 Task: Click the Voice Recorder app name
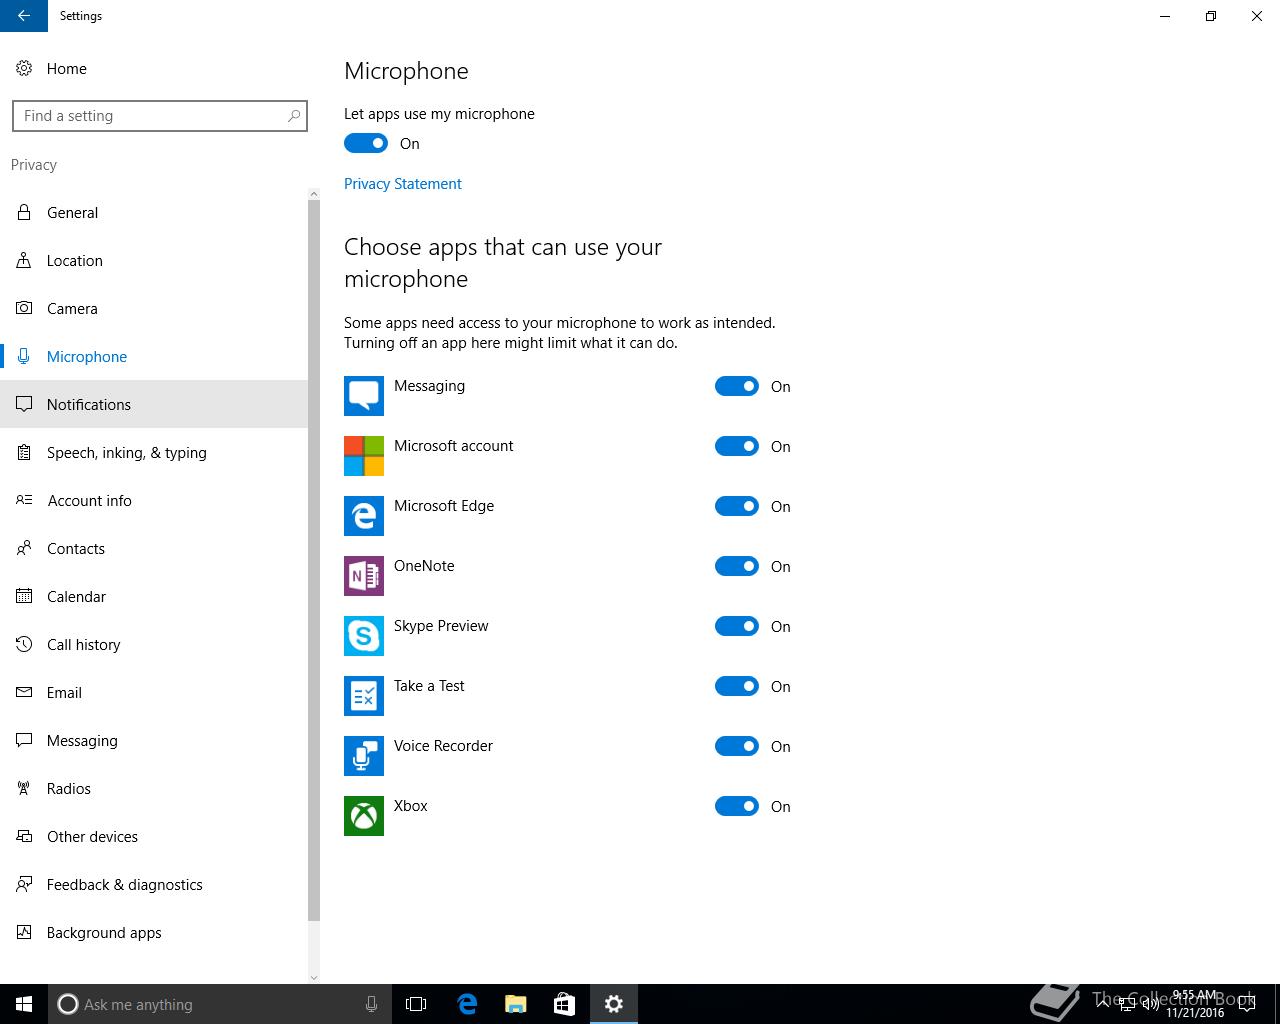coord(443,746)
